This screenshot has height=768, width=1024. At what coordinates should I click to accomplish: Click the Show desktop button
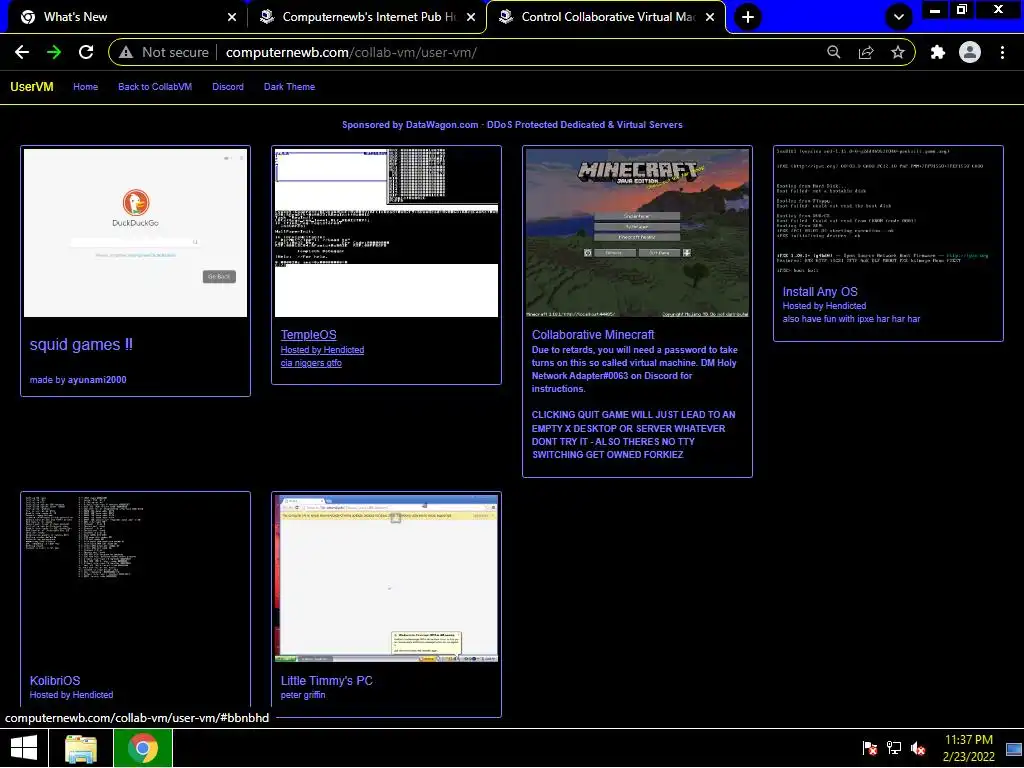click(x=1014, y=748)
